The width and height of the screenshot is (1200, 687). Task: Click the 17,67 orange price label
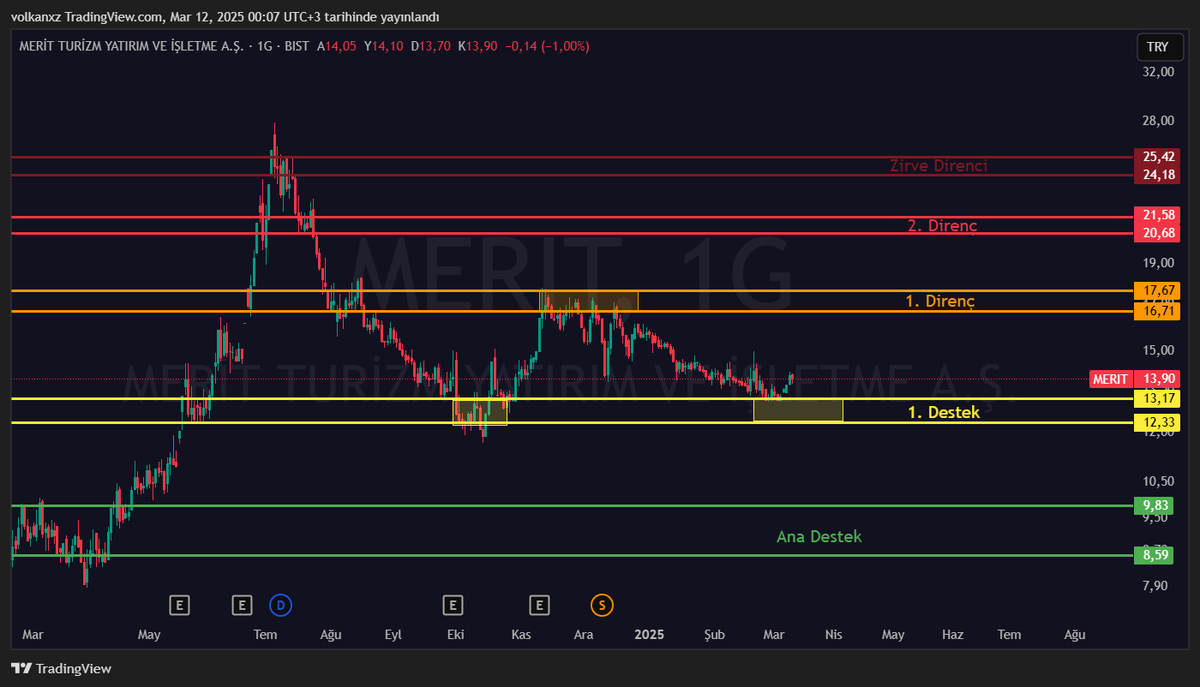click(1158, 290)
